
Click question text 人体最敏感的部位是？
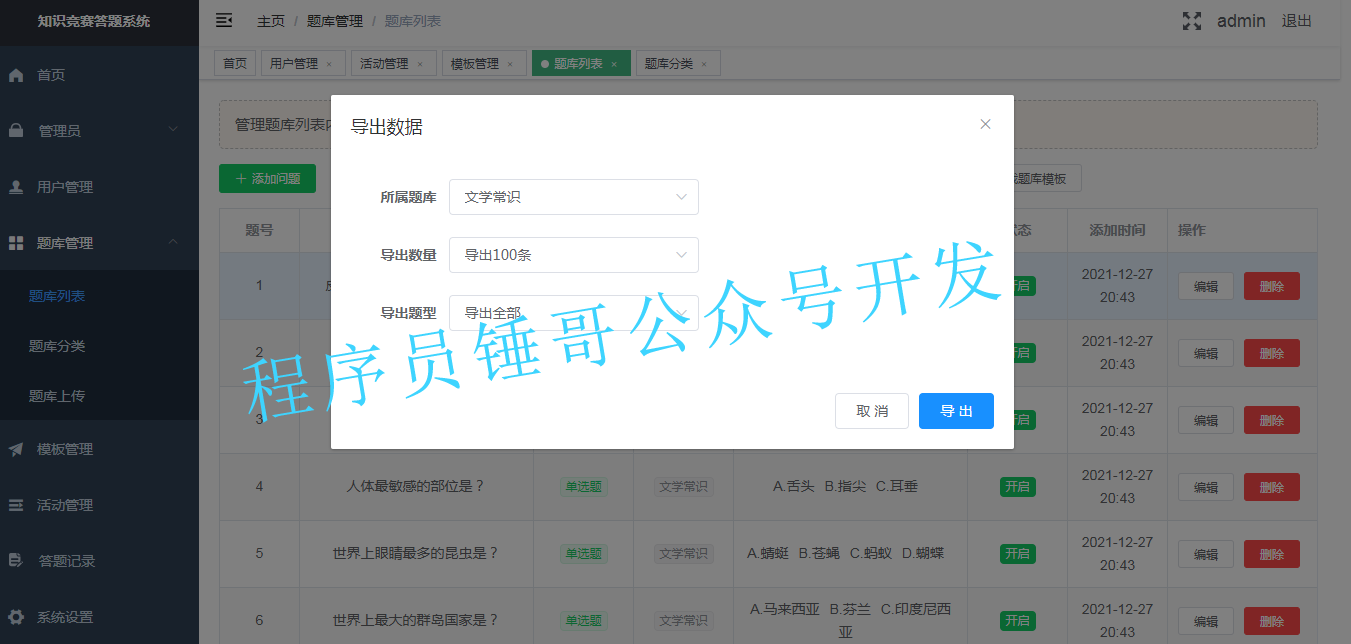416,487
